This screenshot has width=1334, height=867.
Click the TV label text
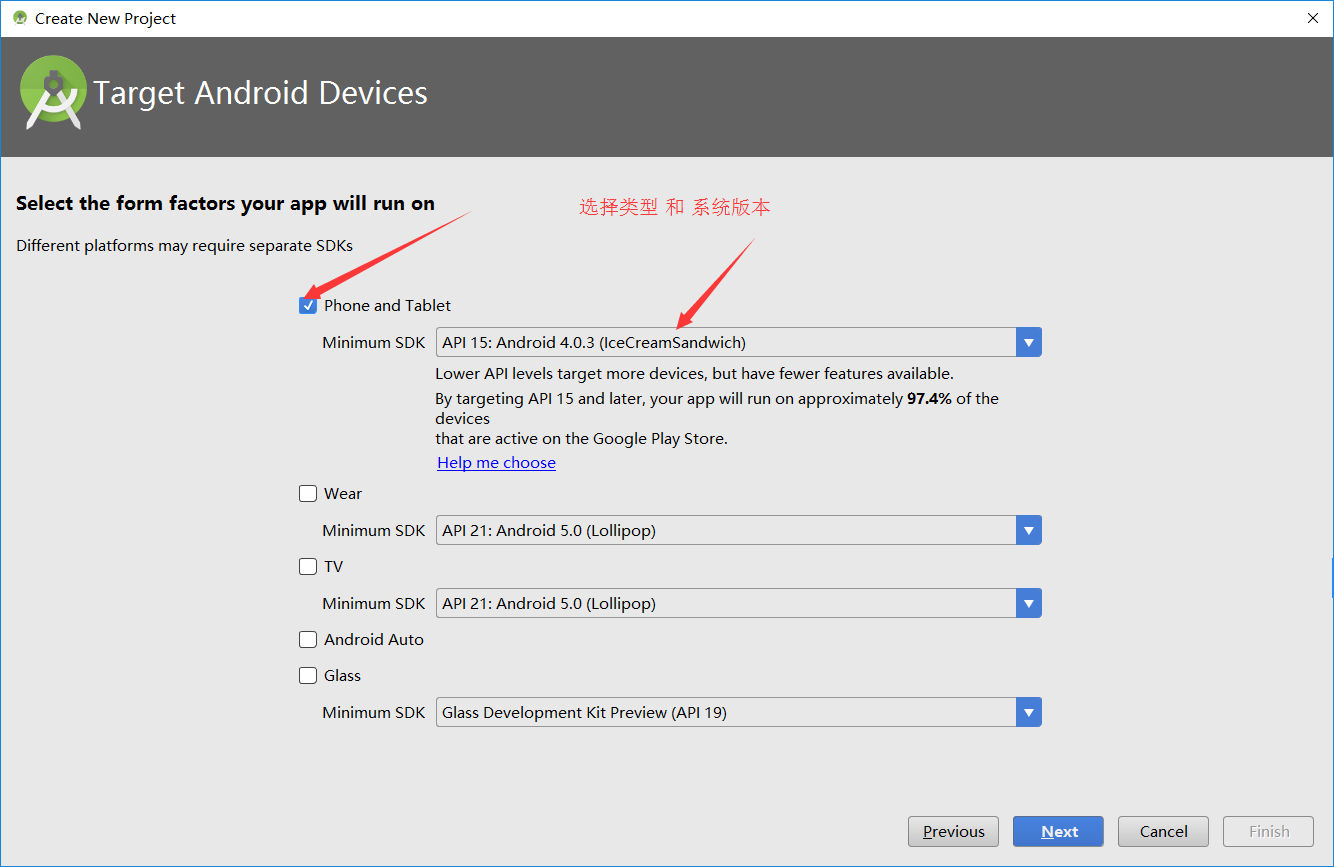point(333,567)
